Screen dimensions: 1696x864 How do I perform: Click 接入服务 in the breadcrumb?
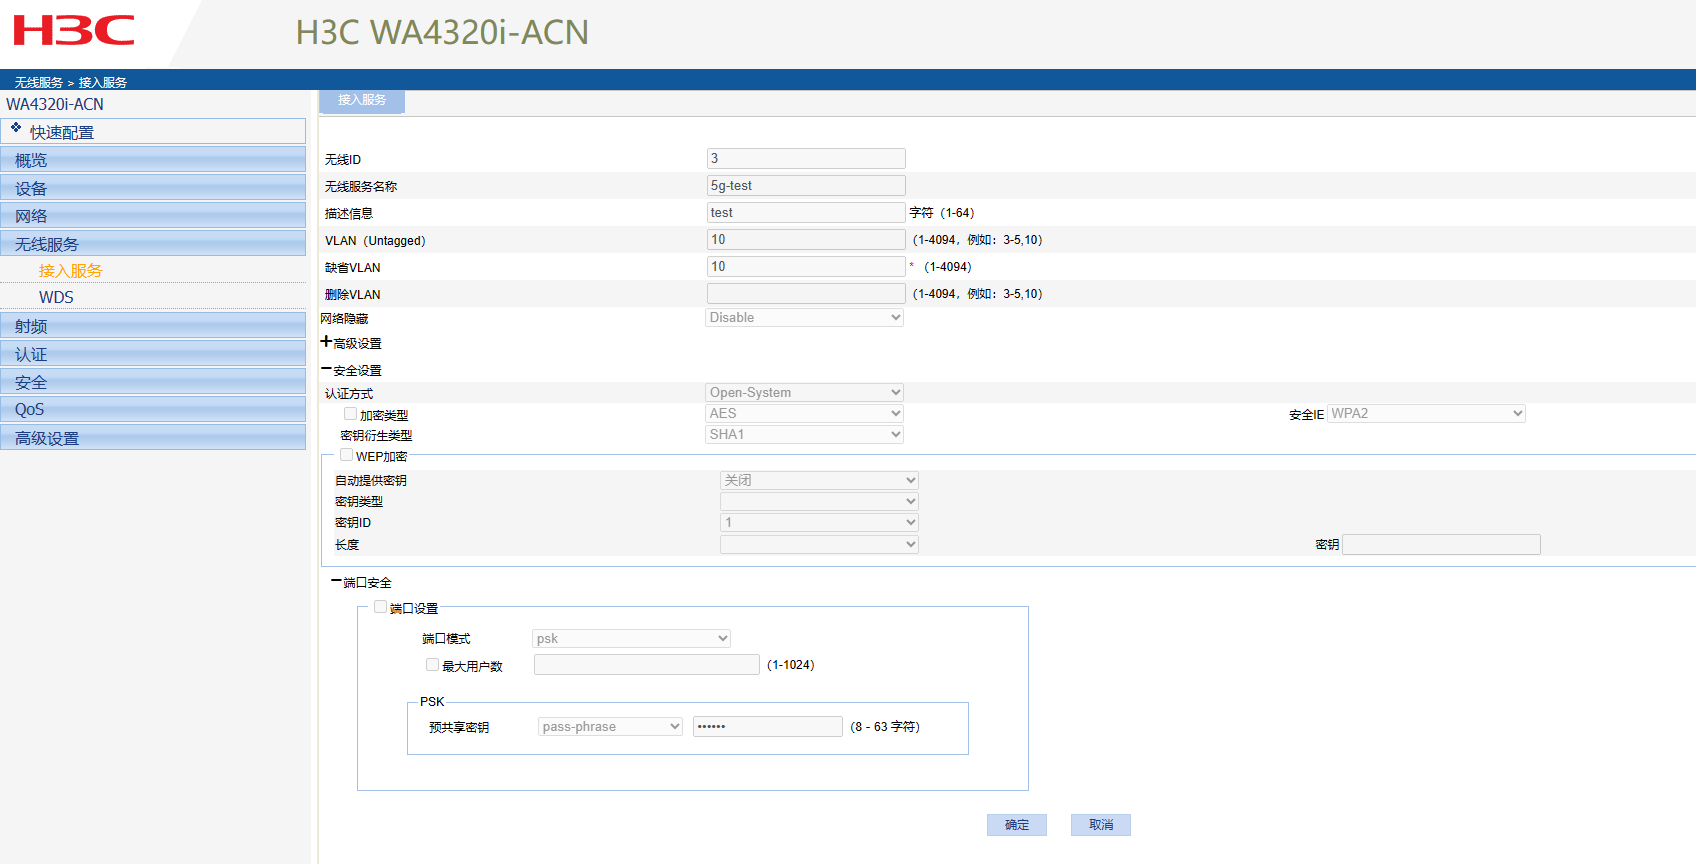pyautogui.click(x=103, y=82)
